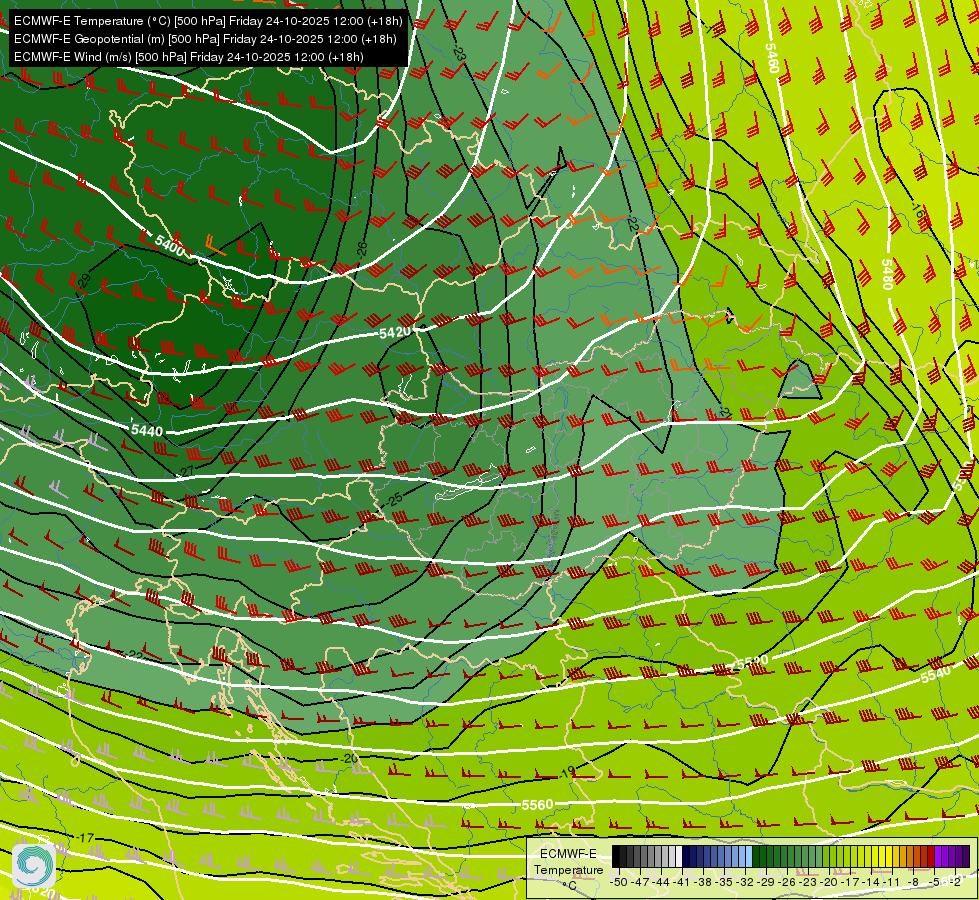Click the -8 value in the legend
This screenshot has width=979, height=900.
pyautogui.click(x=913, y=882)
